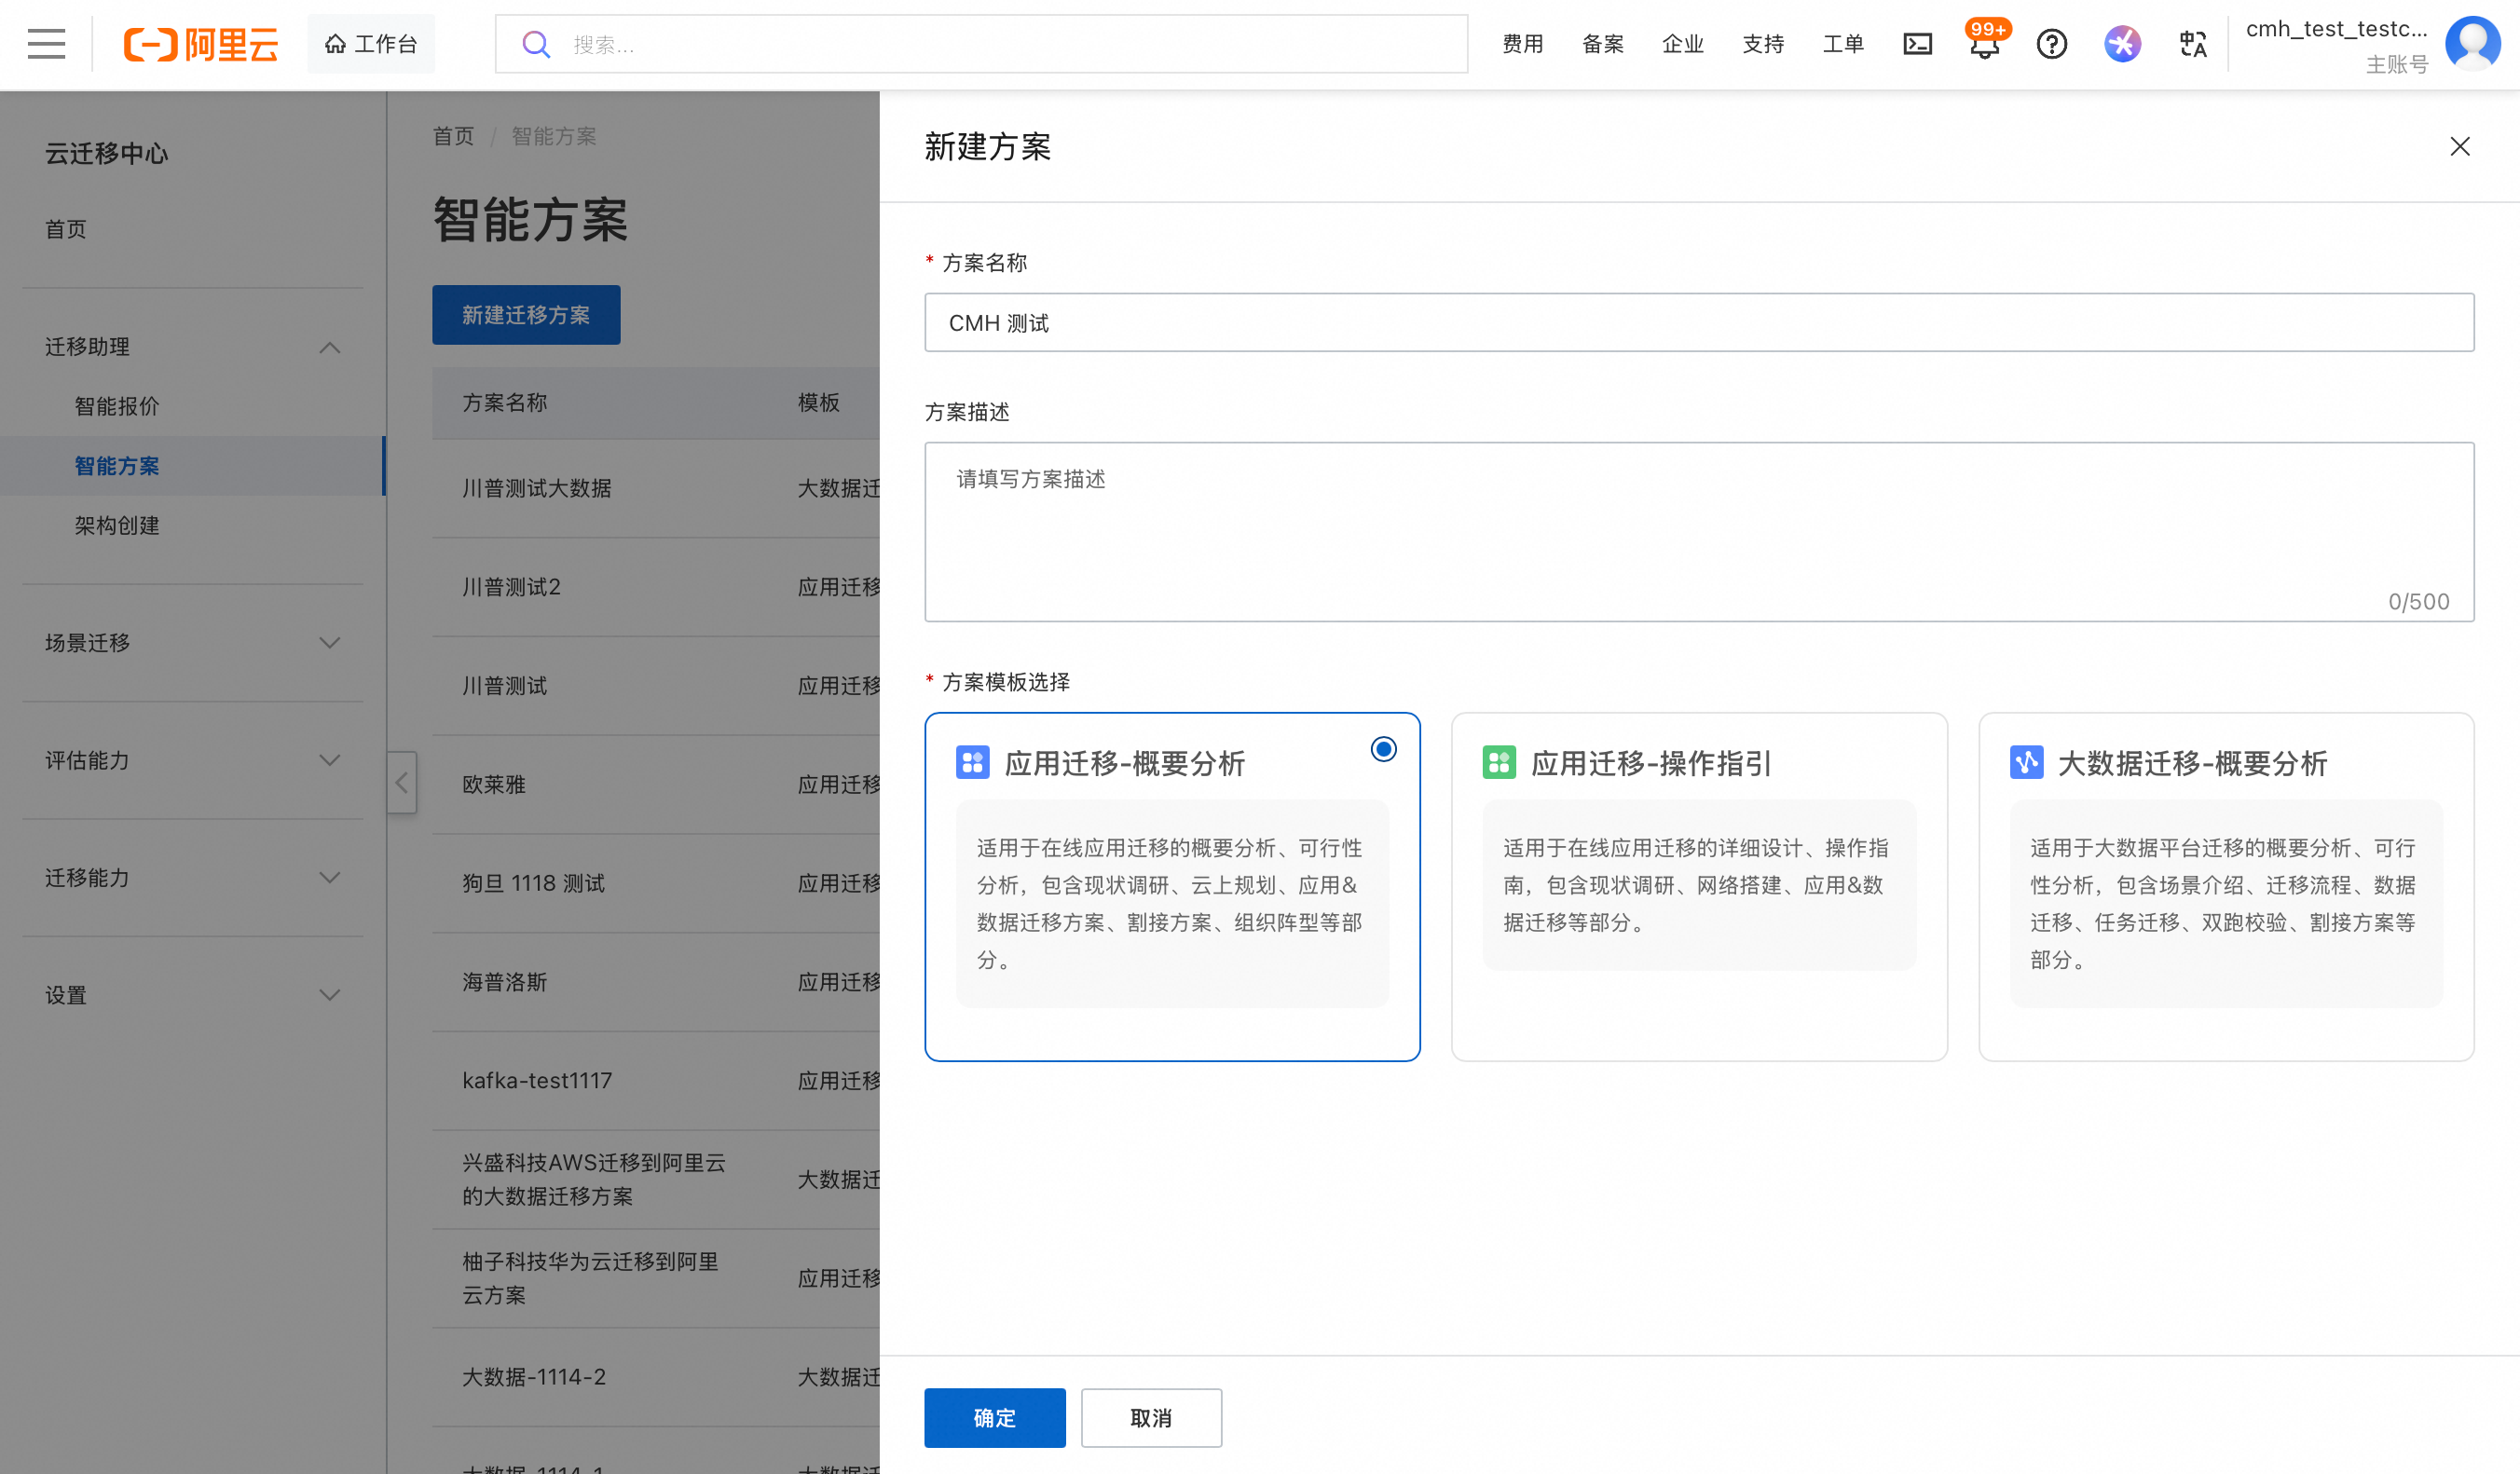The height and width of the screenshot is (1474, 2520).
Task: Expand the 评估能力 sidebar section
Action: (329, 760)
